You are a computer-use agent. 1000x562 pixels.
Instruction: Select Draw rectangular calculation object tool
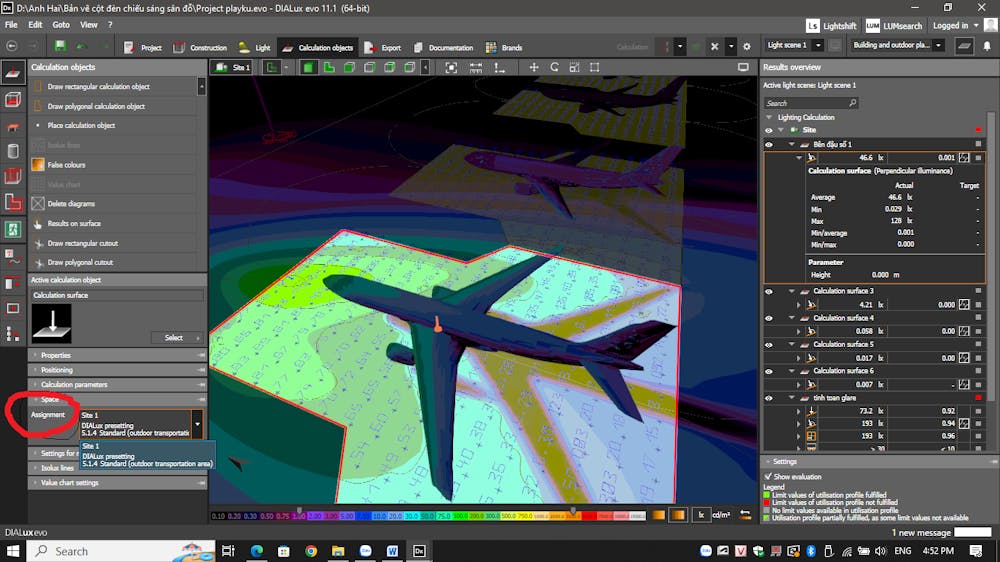pos(96,86)
